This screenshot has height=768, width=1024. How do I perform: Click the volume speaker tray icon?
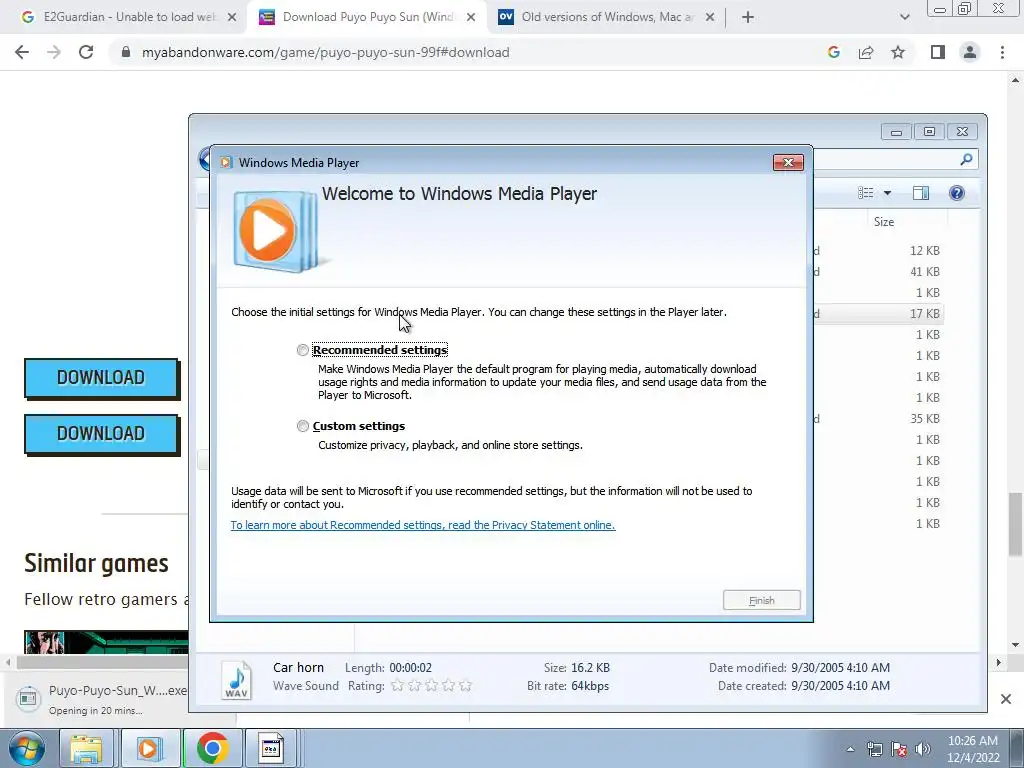(x=923, y=750)
